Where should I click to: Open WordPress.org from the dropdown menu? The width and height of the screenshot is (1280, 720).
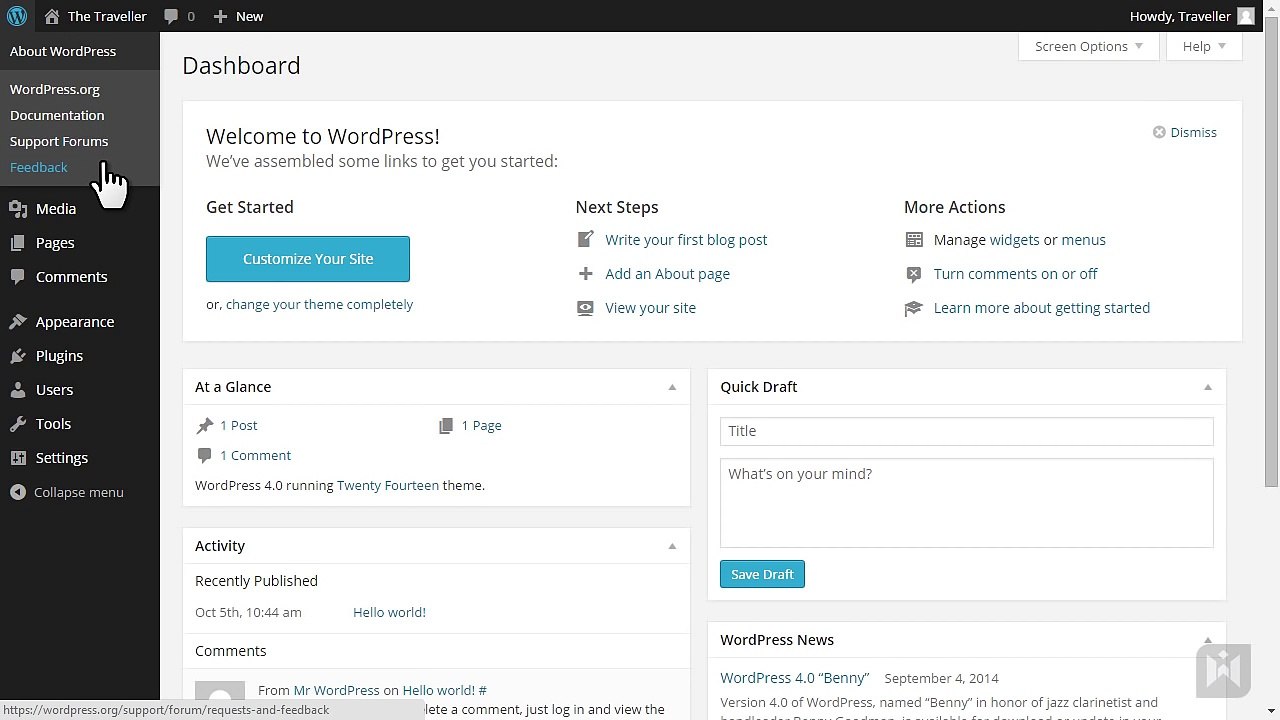[x=55, y=89]
